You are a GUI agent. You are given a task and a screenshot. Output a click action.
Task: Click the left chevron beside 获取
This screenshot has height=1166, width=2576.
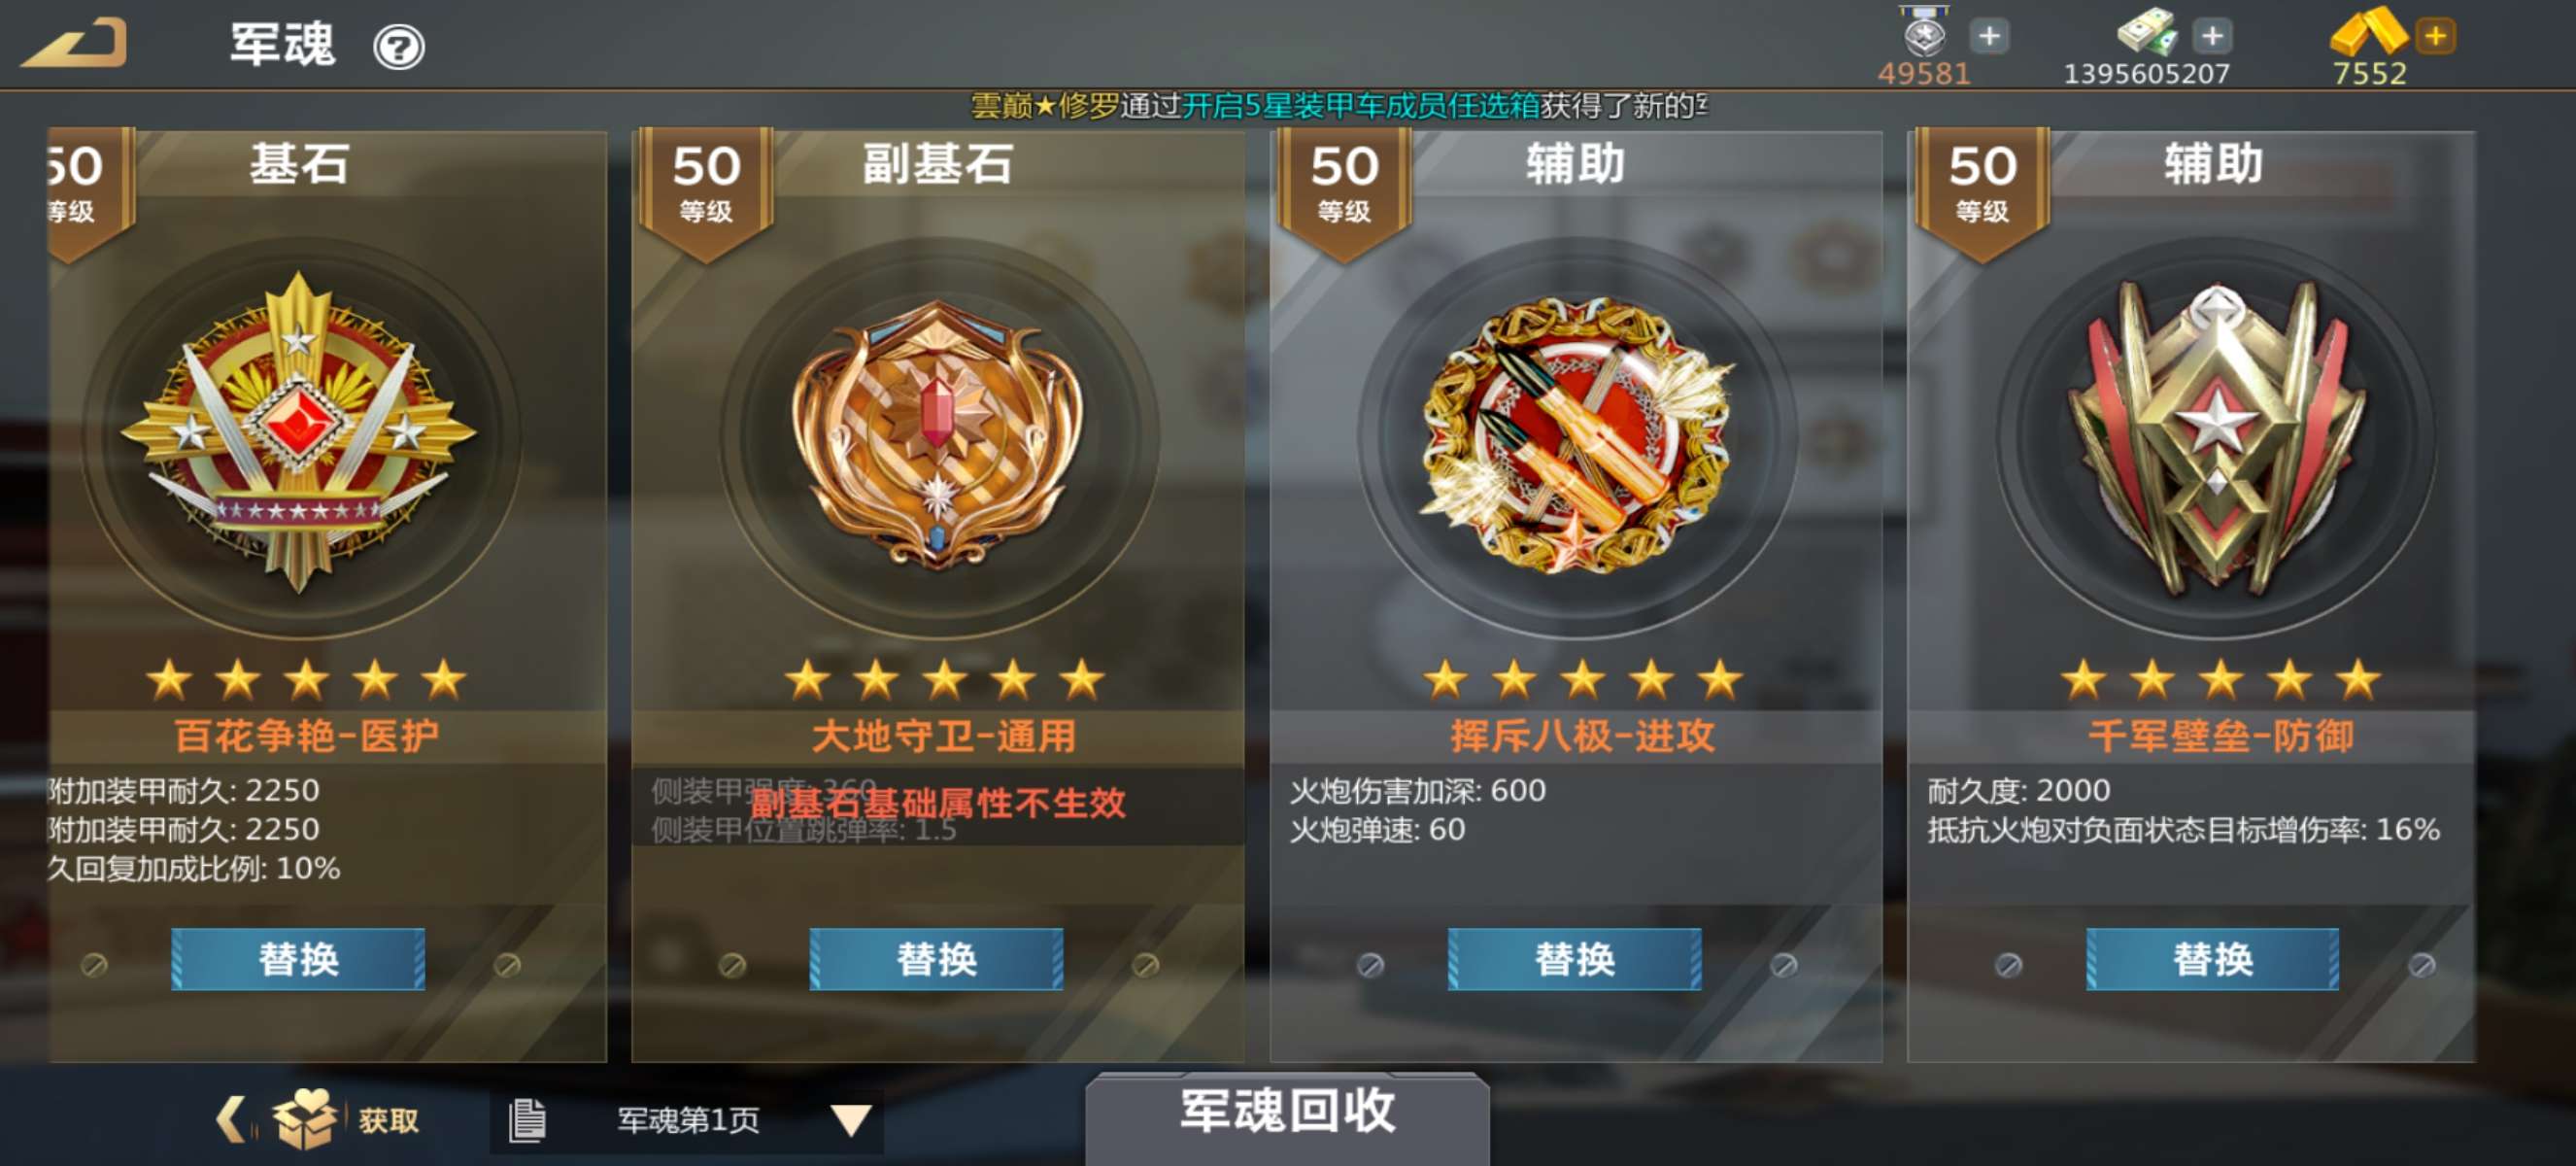[231, 1119]
